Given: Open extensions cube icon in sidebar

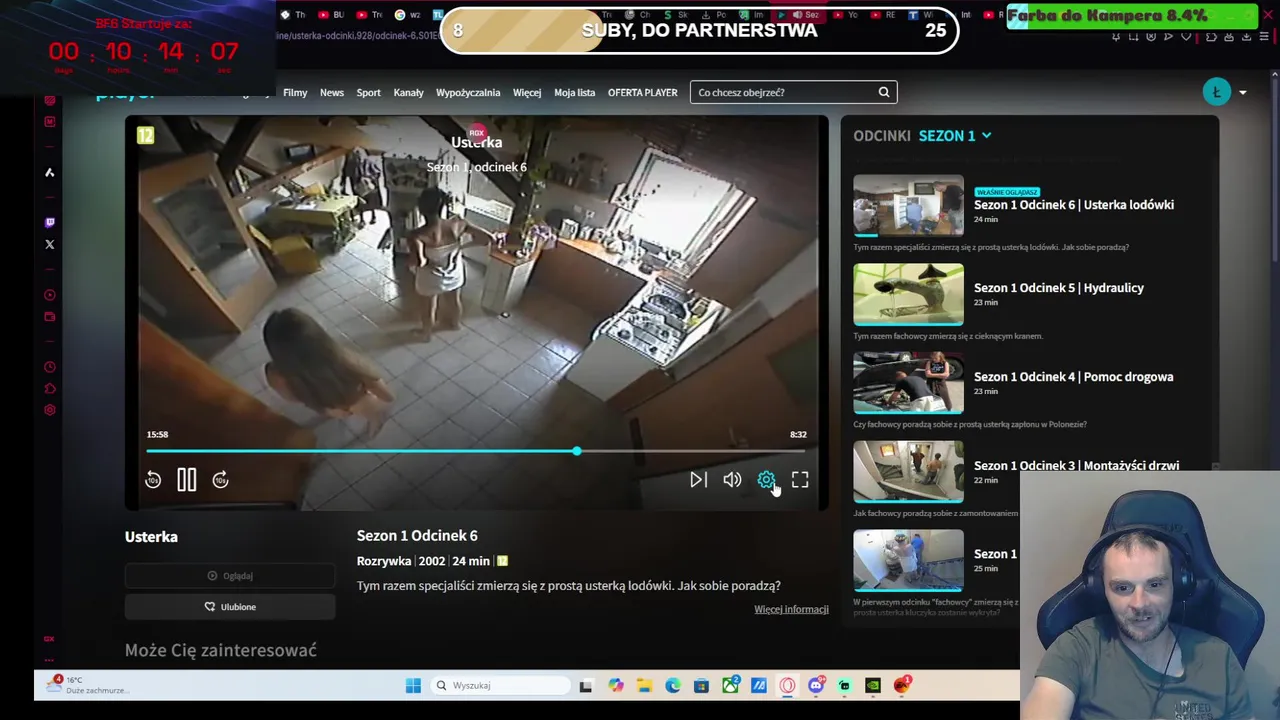Looking at the screenshot, I should point(50,389).
